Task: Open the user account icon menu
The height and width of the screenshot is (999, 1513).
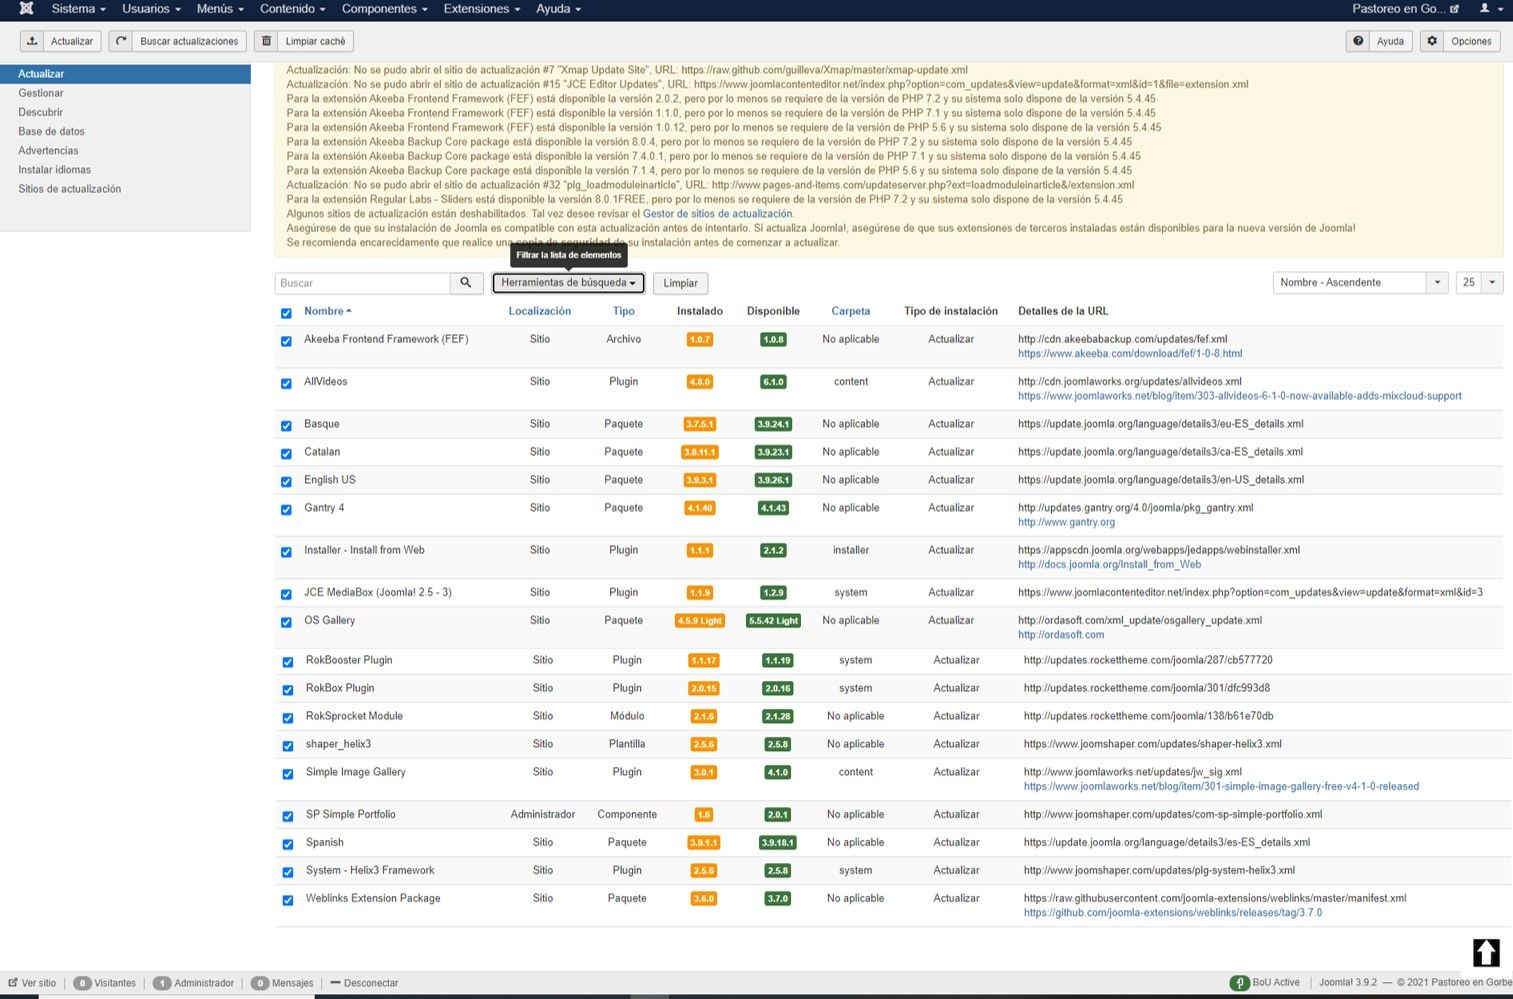Action: pyautogui.click(x=1490, y=8)
